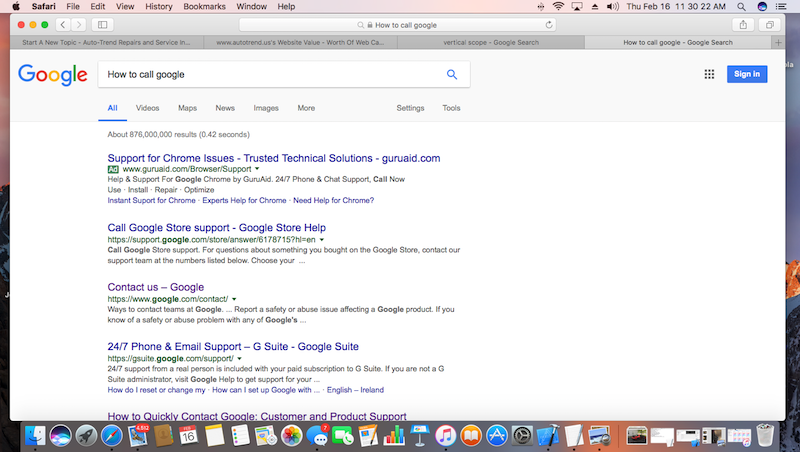Viewport: 800px width, 452px height.
Task: Click the Google logo
Action: pyautogui.click(x=53, y=75)
